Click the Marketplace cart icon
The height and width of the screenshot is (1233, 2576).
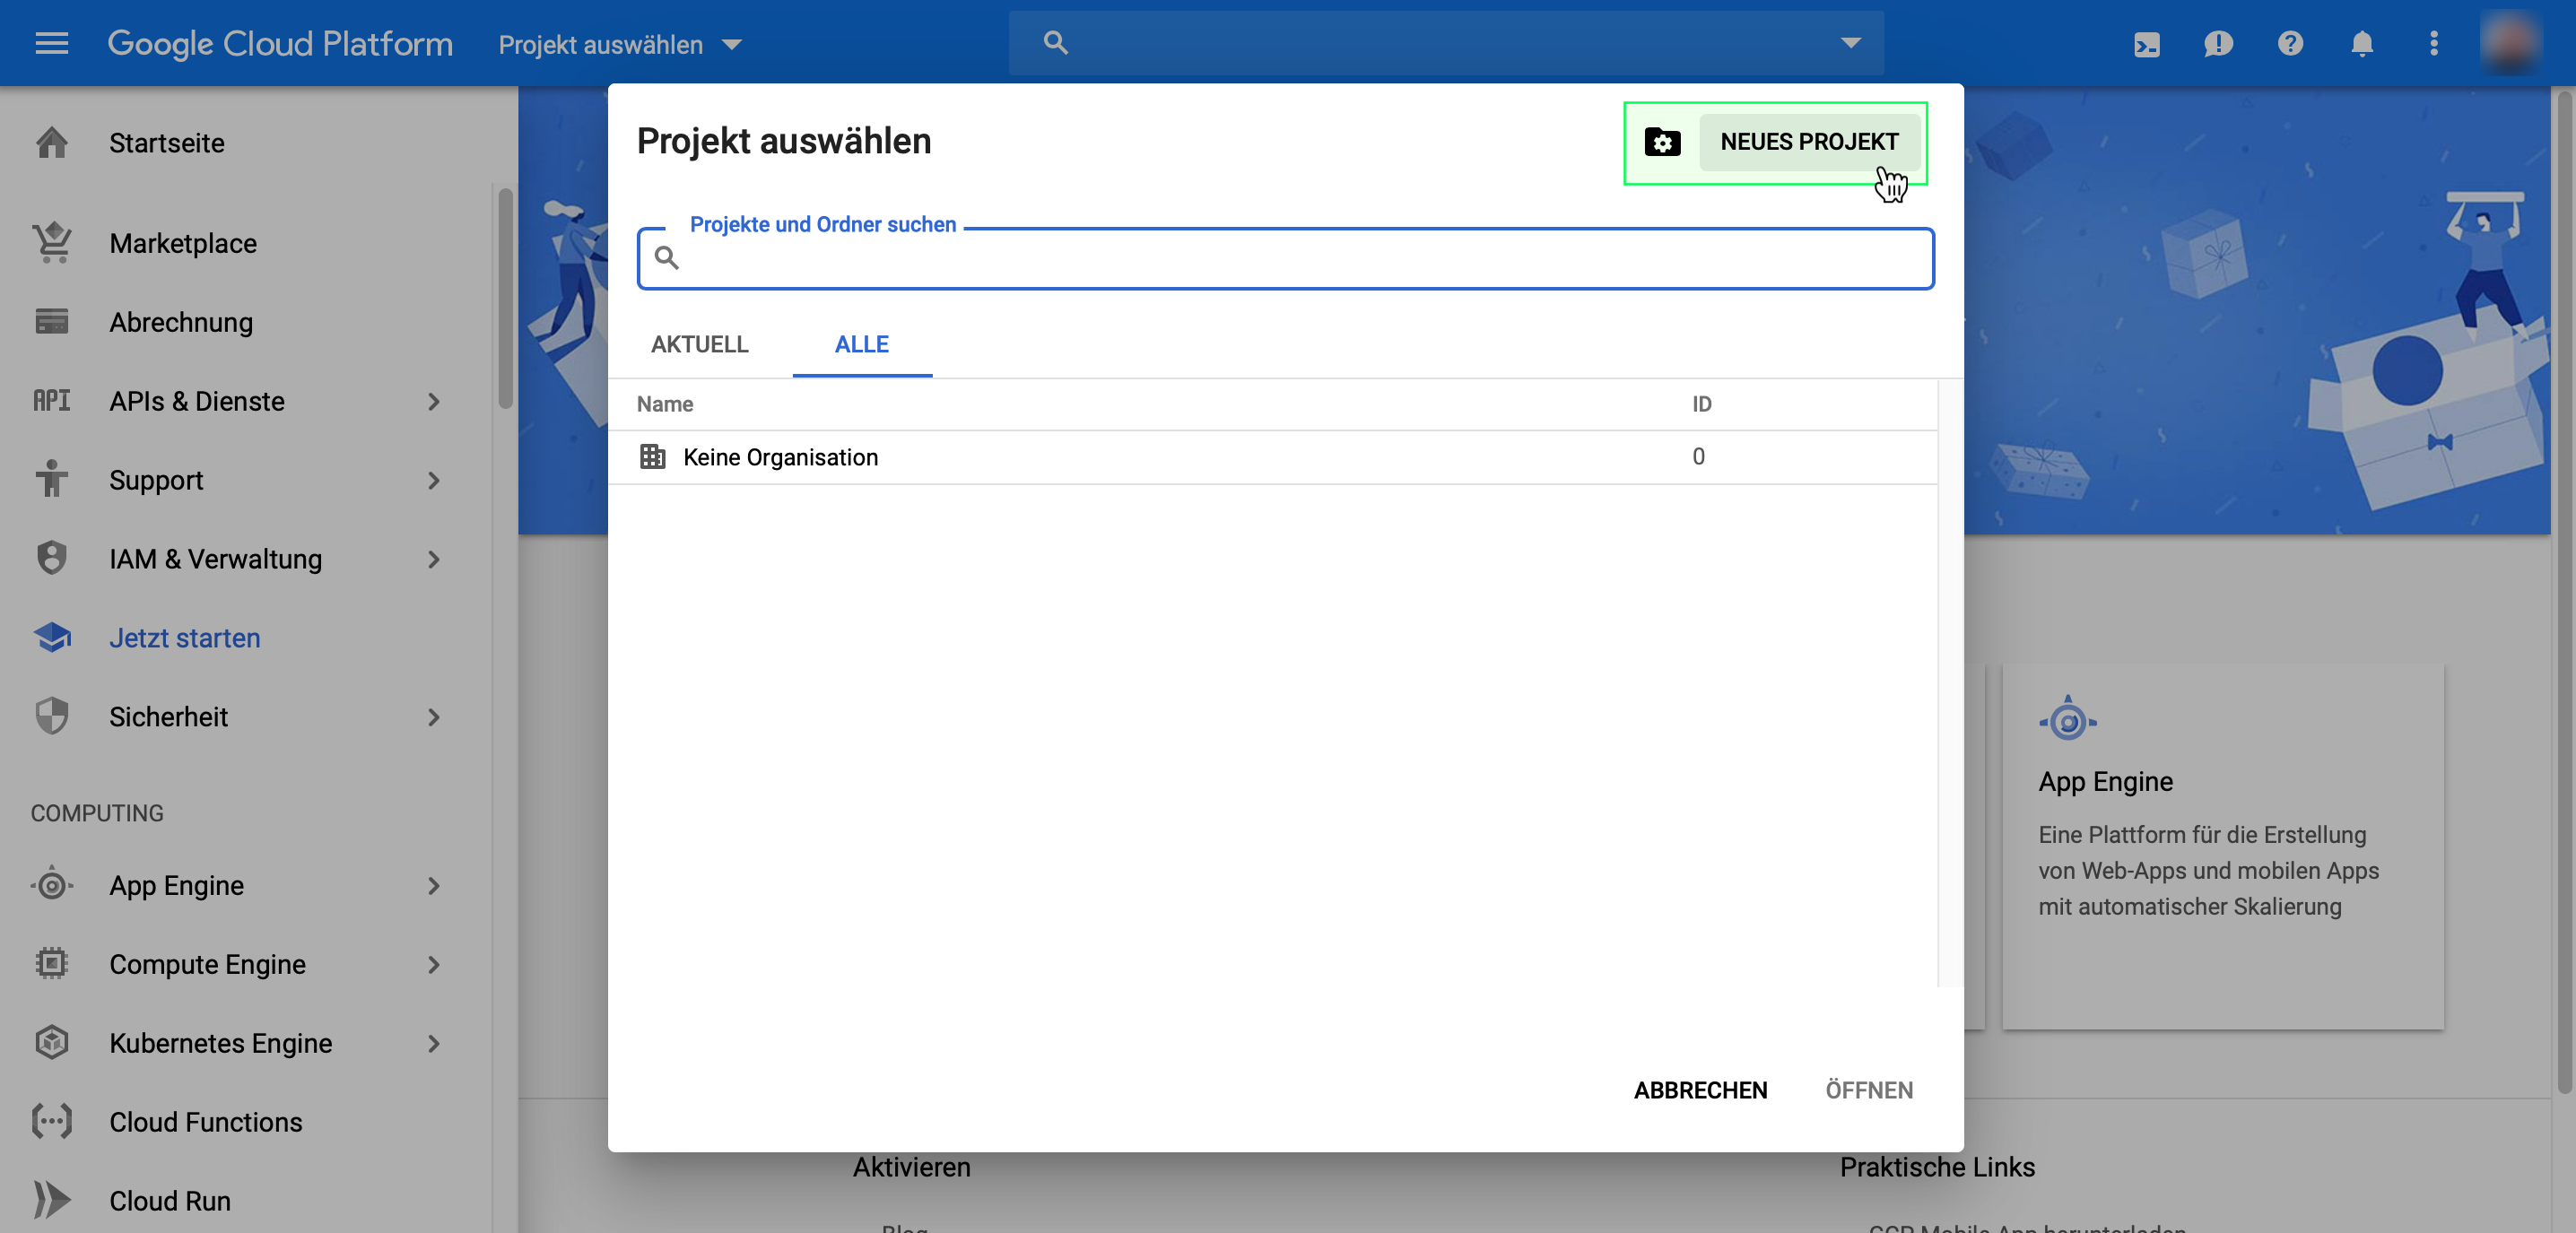pyautogui.click(x=52, y=243)
